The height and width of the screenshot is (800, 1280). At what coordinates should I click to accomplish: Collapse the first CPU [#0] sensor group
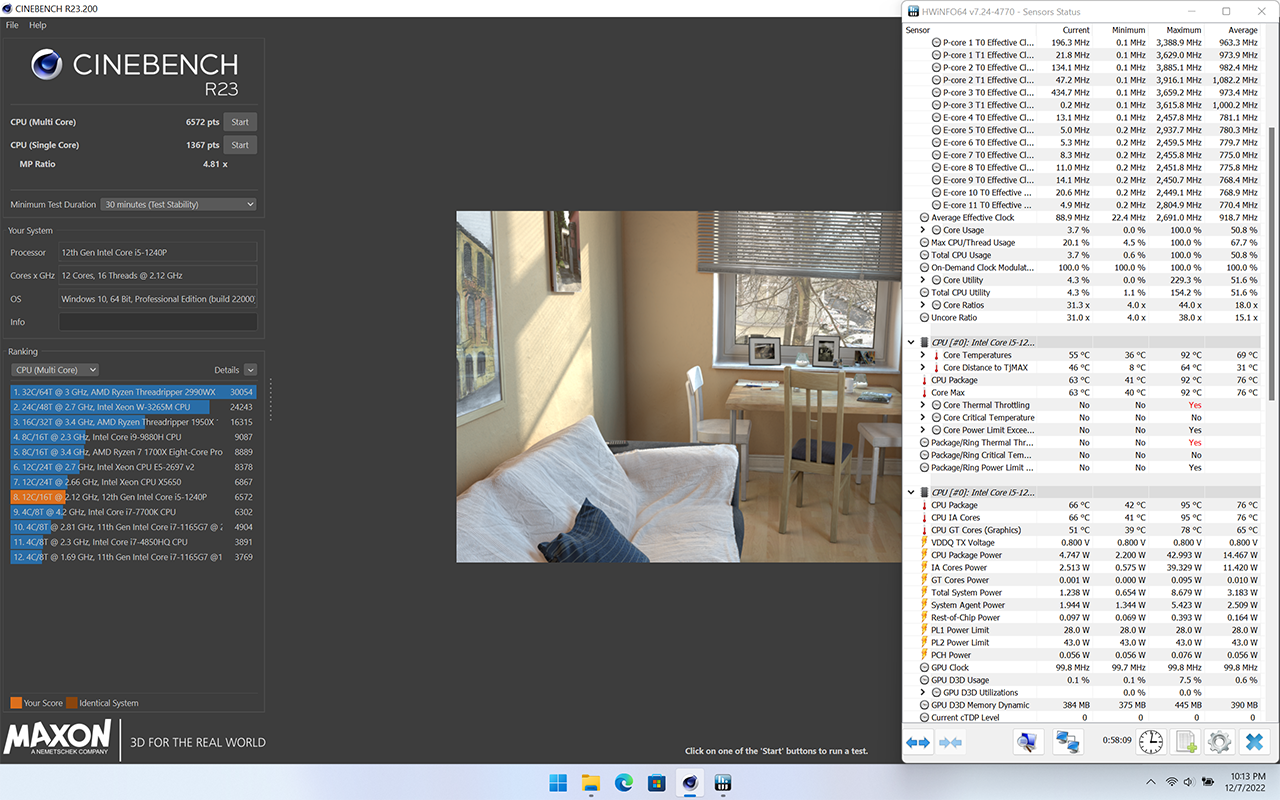pos(910,343)
